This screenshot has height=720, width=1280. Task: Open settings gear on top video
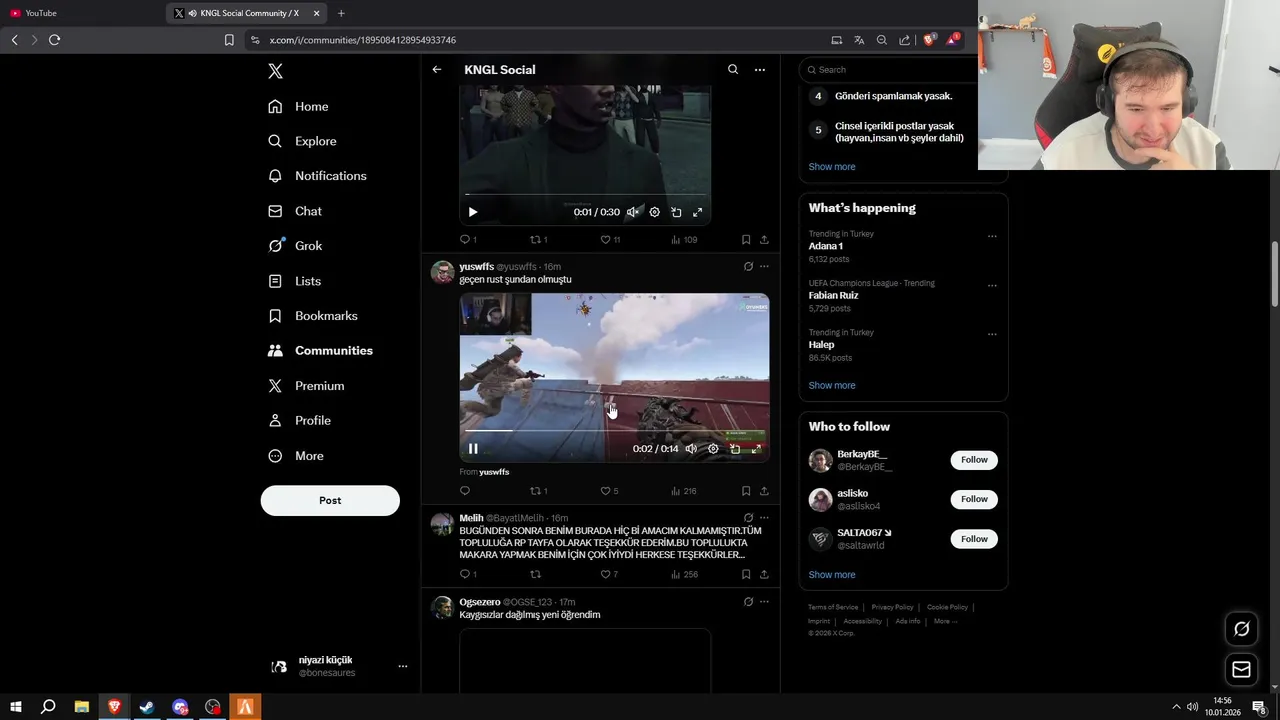[655, 212]
